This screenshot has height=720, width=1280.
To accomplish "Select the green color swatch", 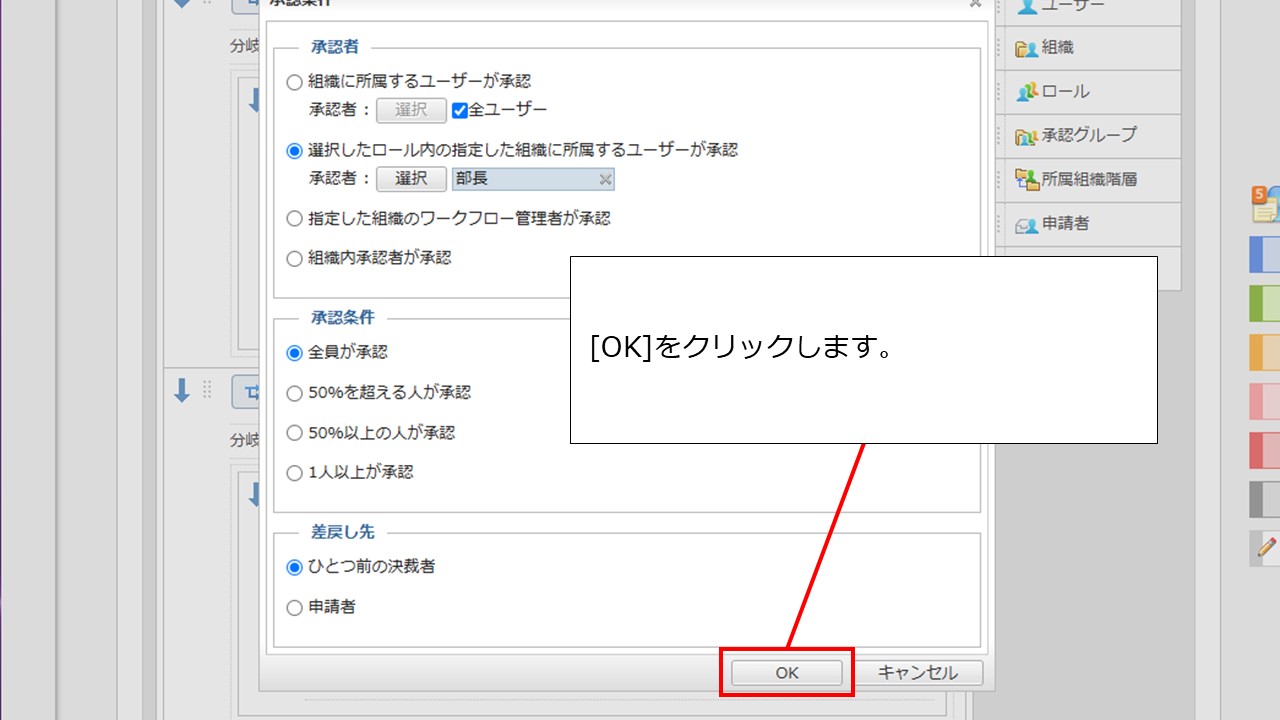I will click(x=1264, y=303).
